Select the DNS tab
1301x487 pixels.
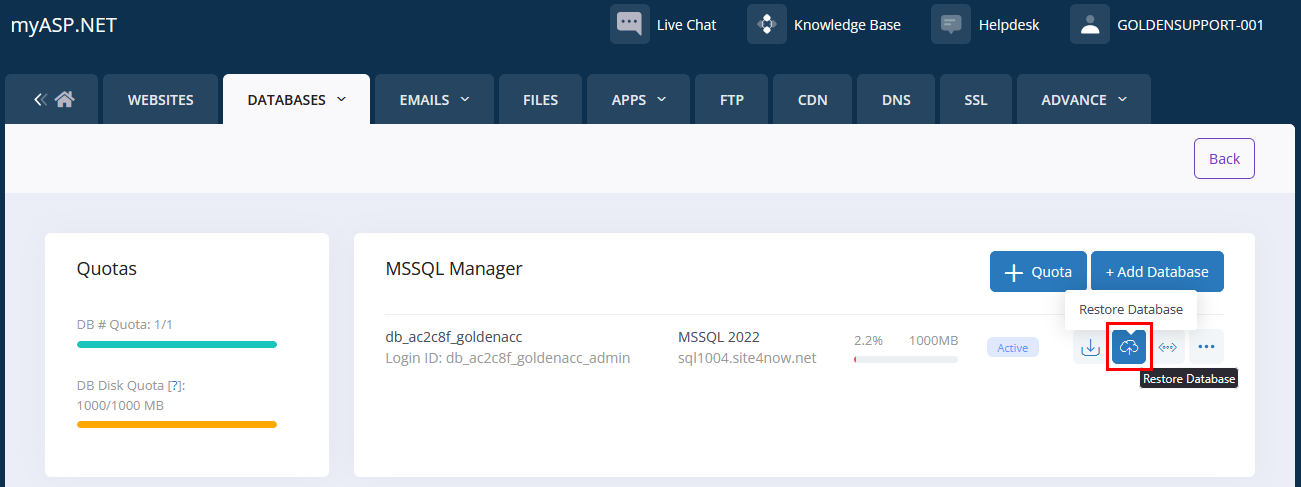pos(896,99)
